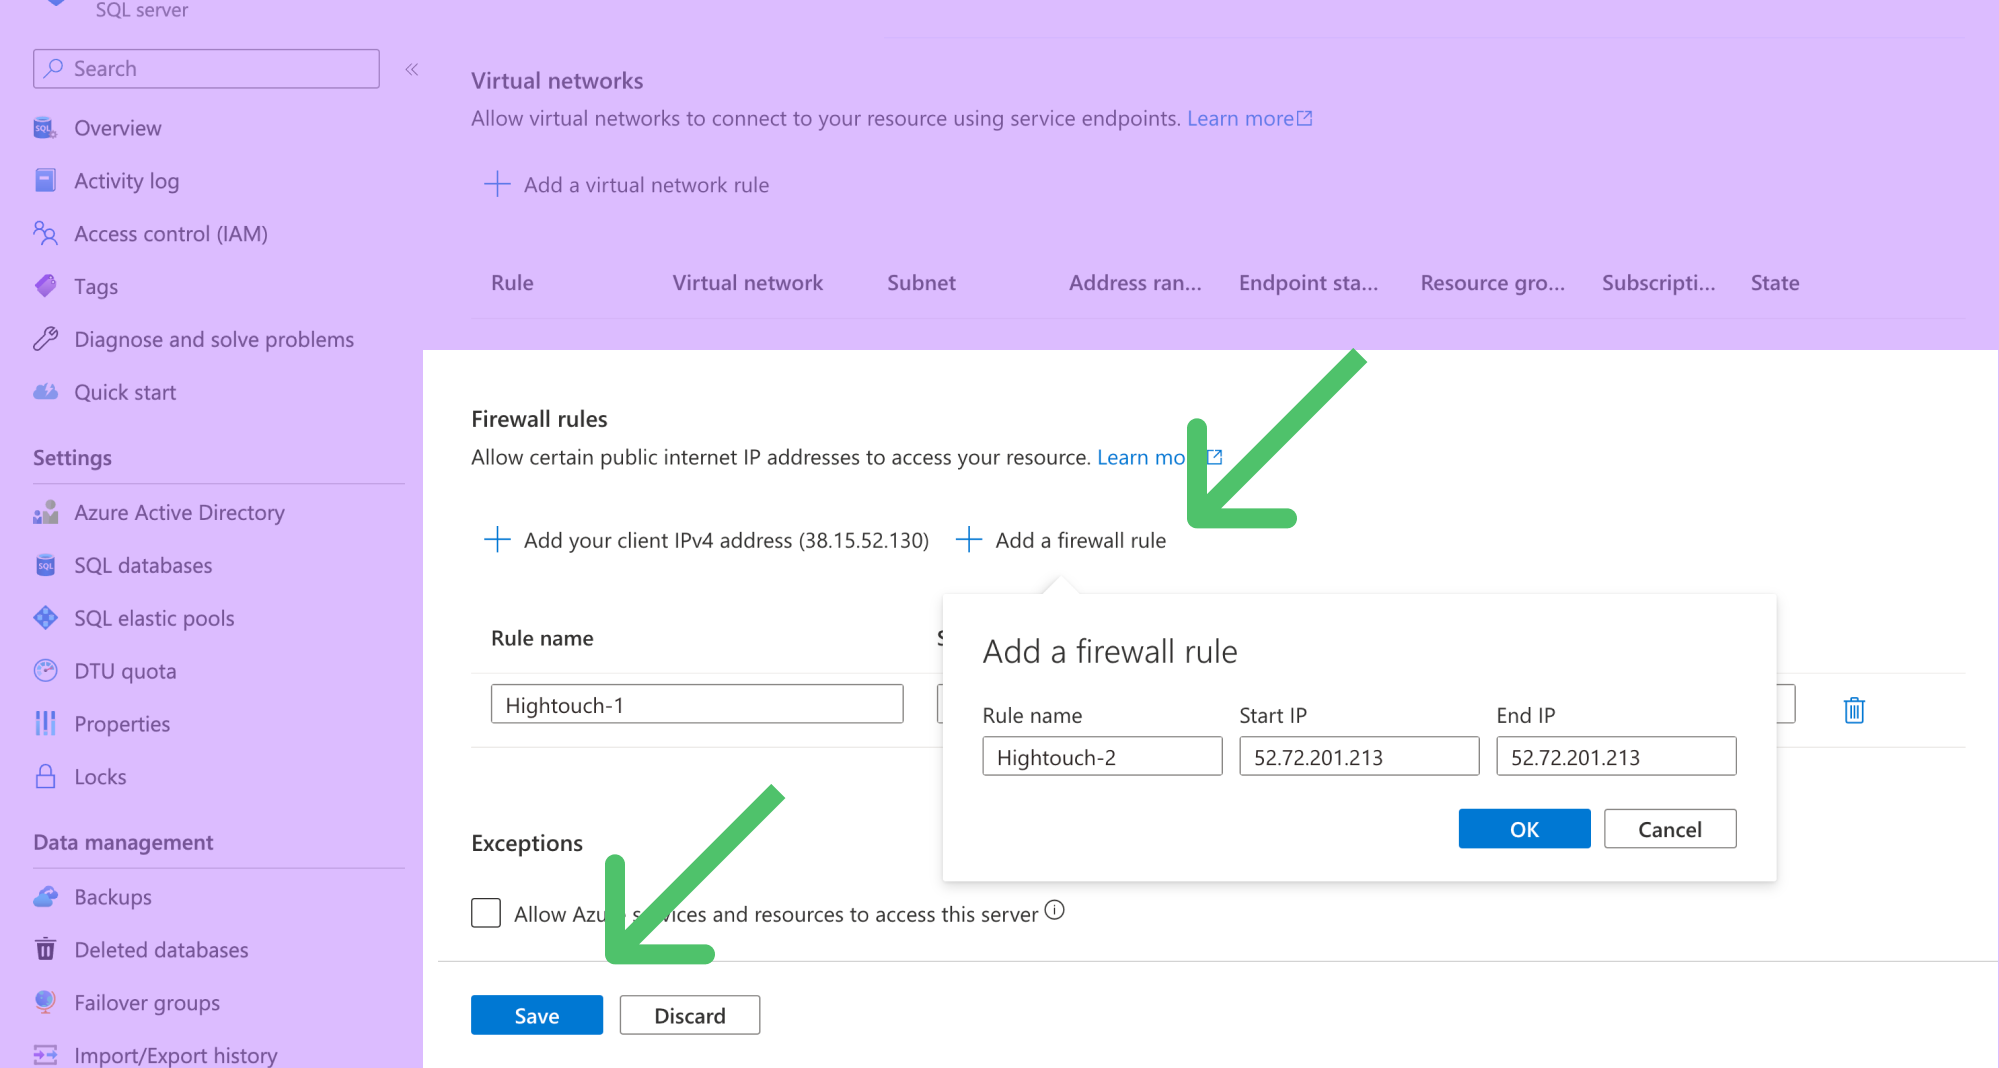This screenshot has width=1999, height=1068.
Task: Click Add a firewall rule link
Action: pos(1080,540)
